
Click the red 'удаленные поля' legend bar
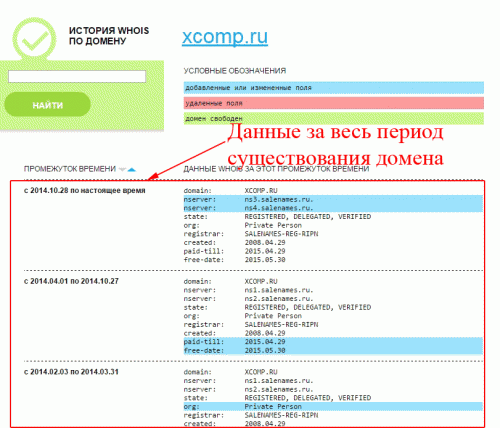pos(333,103)
